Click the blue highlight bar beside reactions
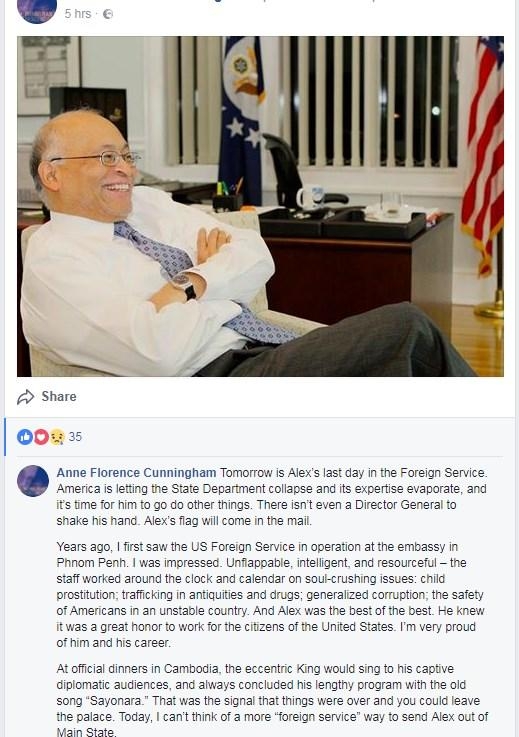519x737 pixels. point(5,437)
